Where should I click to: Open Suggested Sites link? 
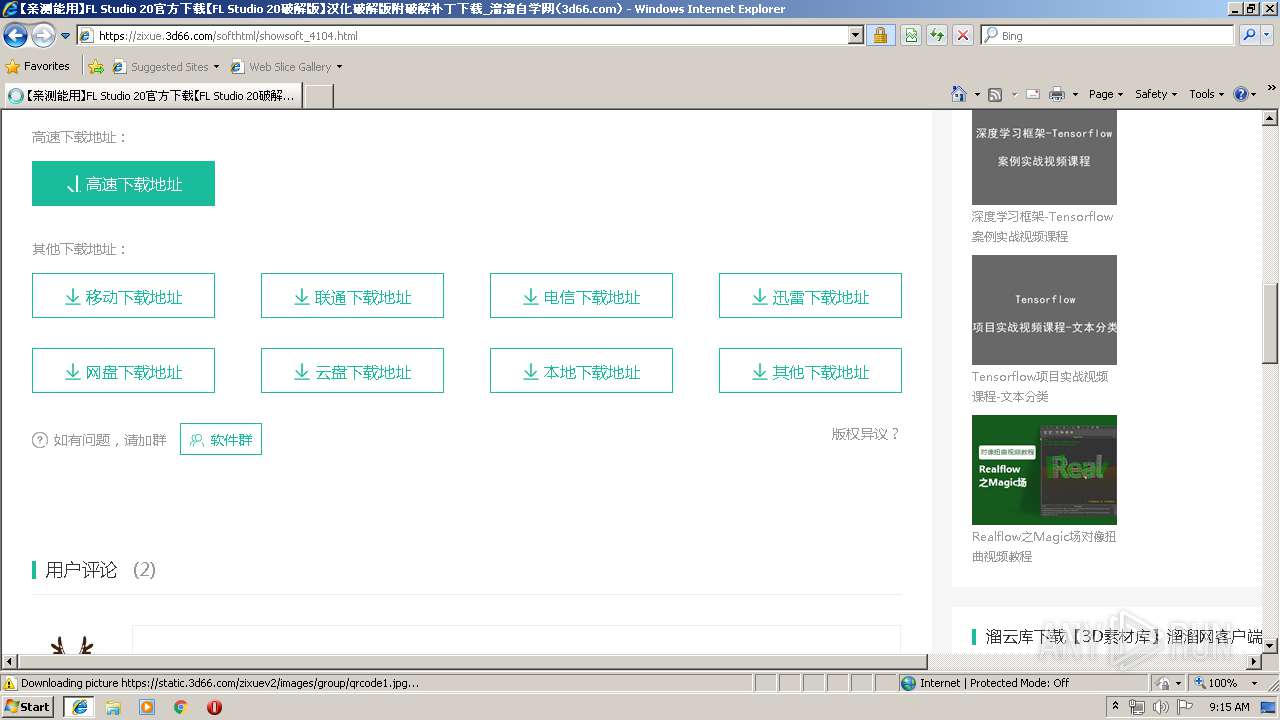point(165,67)
